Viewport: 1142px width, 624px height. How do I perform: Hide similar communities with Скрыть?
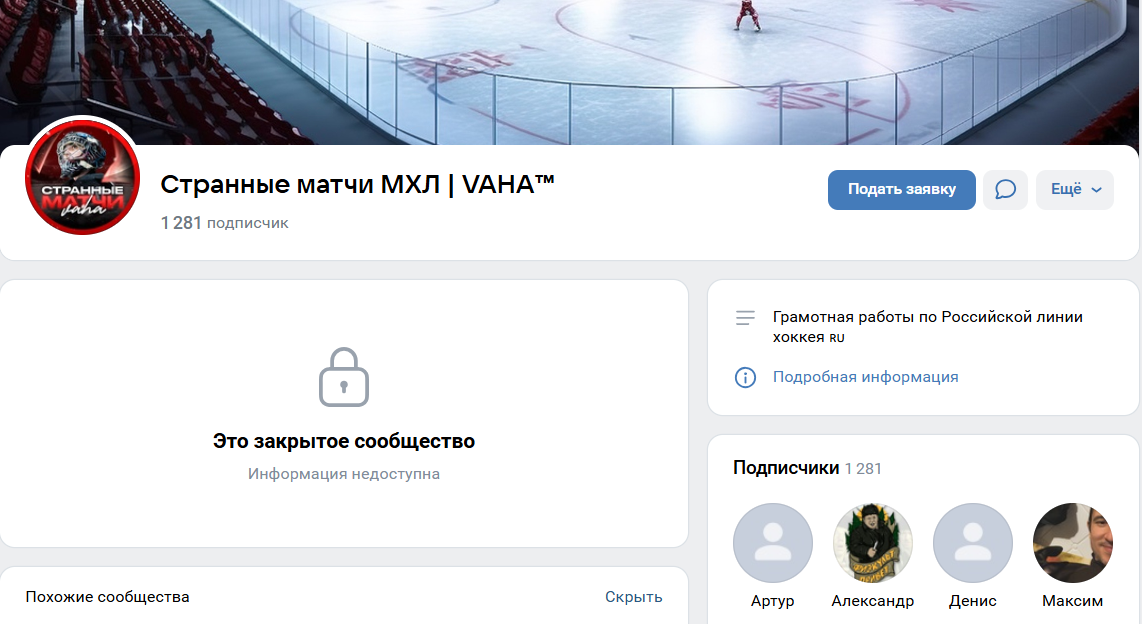coord(634,597)
